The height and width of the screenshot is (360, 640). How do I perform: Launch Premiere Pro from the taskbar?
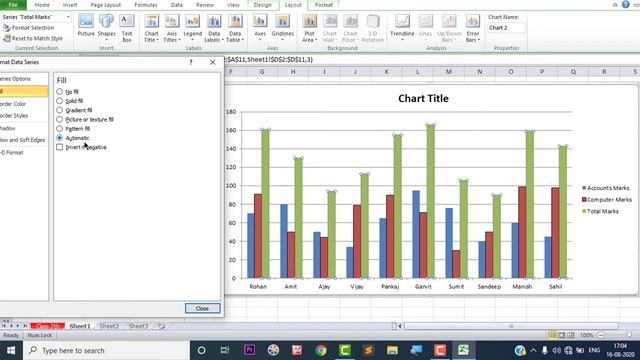point(249,350)
